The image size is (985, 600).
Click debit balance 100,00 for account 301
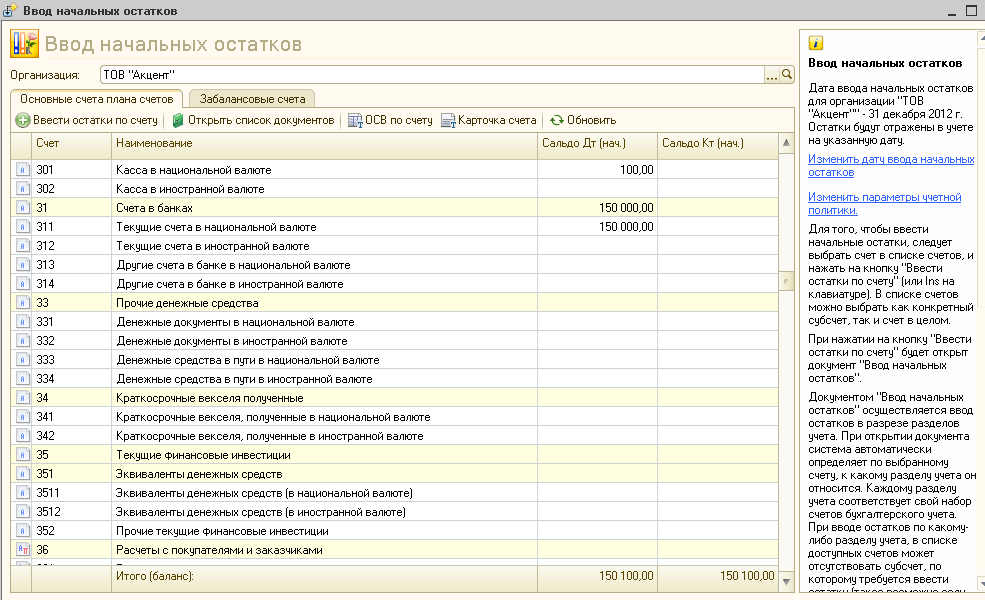click(636, 170)
